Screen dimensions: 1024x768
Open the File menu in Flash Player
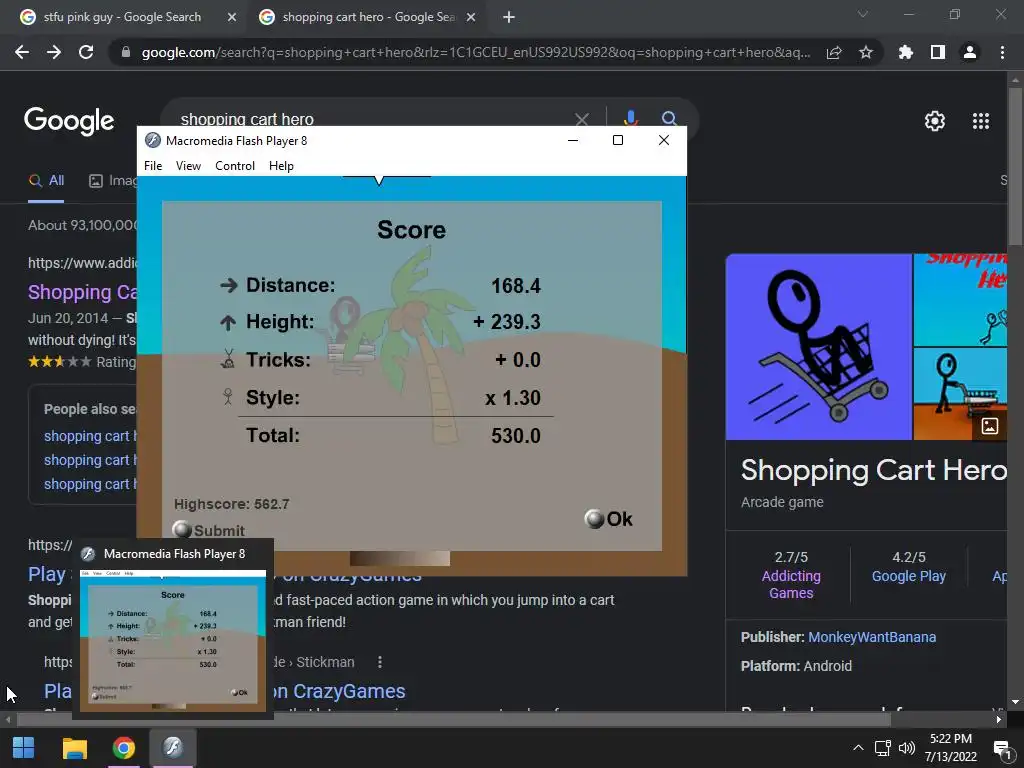point(153,166)
